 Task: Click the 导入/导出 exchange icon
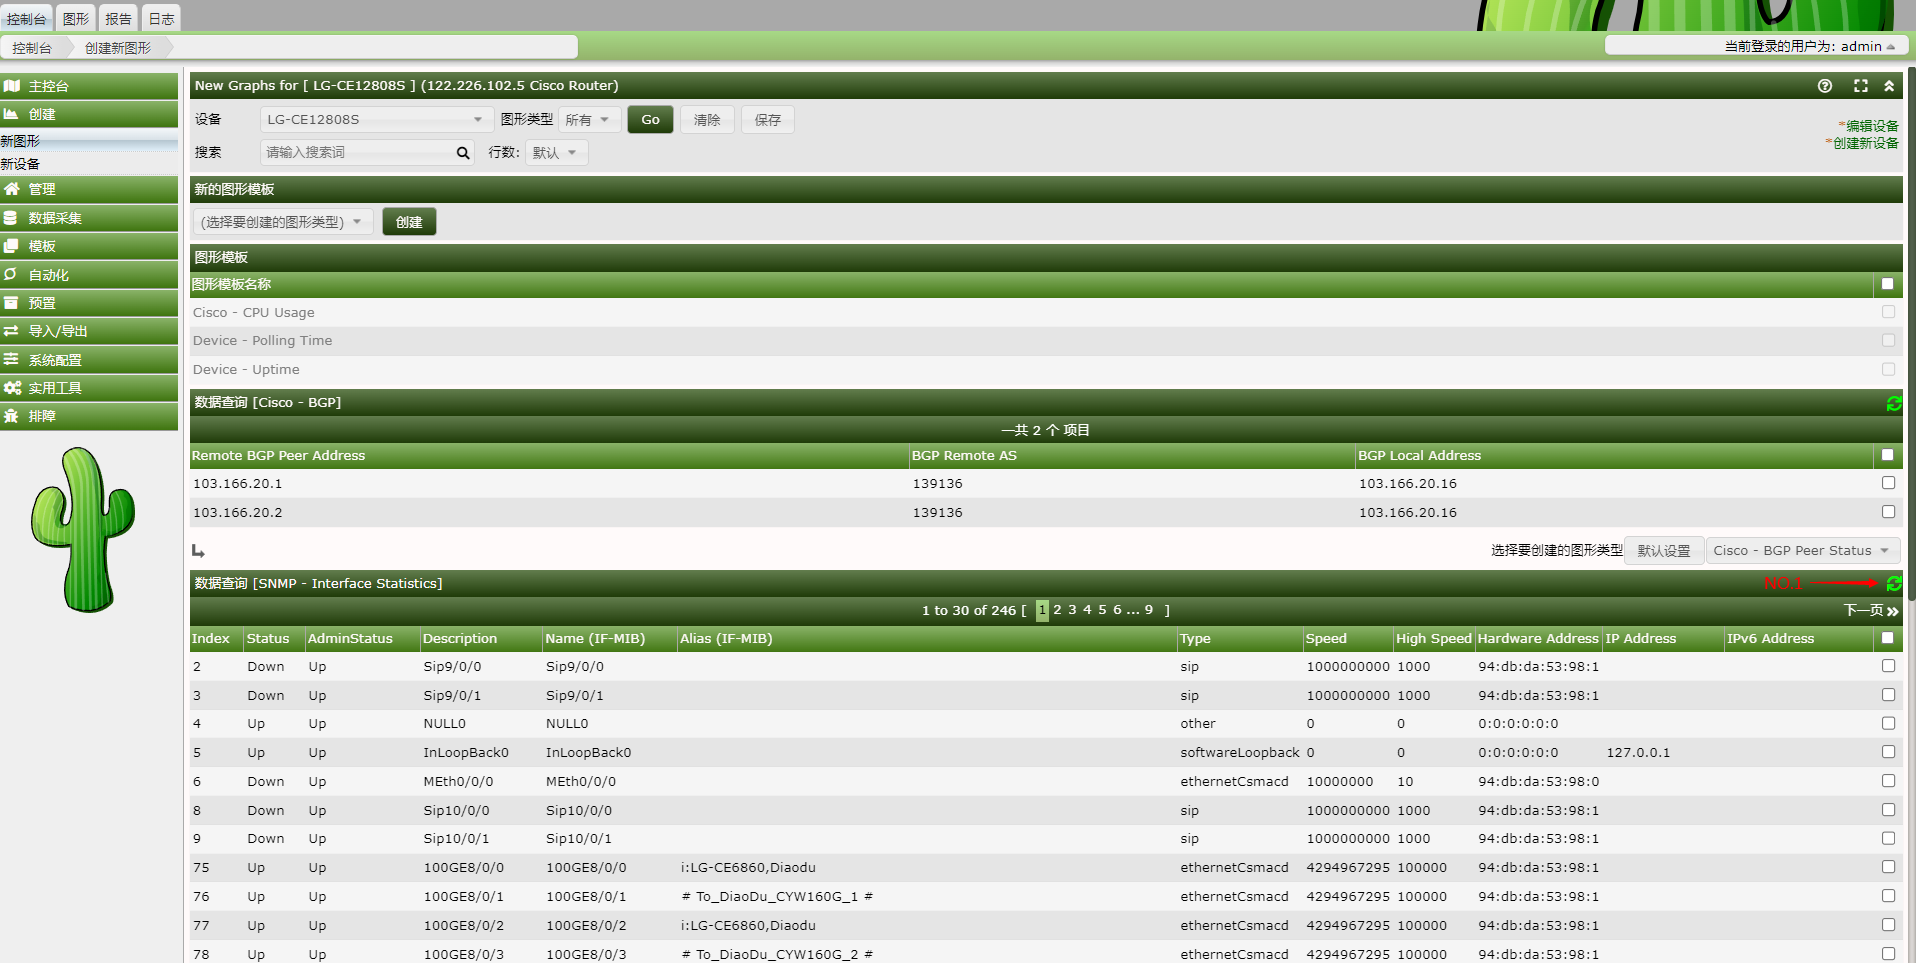click(11, 331)
